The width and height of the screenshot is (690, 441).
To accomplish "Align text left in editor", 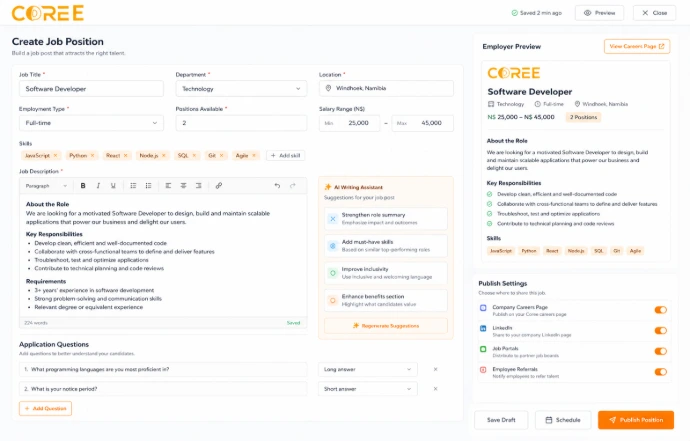I will 168,186.
